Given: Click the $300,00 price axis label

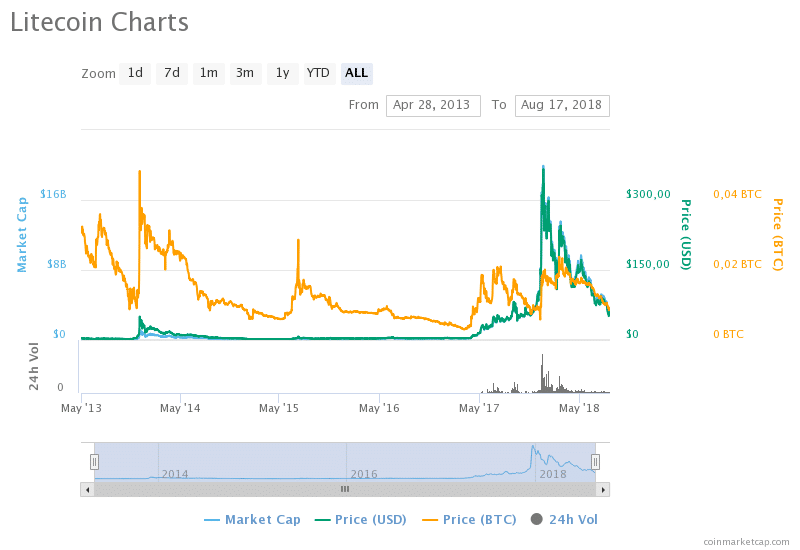Looking at the screenshot, I should (648, 194).
